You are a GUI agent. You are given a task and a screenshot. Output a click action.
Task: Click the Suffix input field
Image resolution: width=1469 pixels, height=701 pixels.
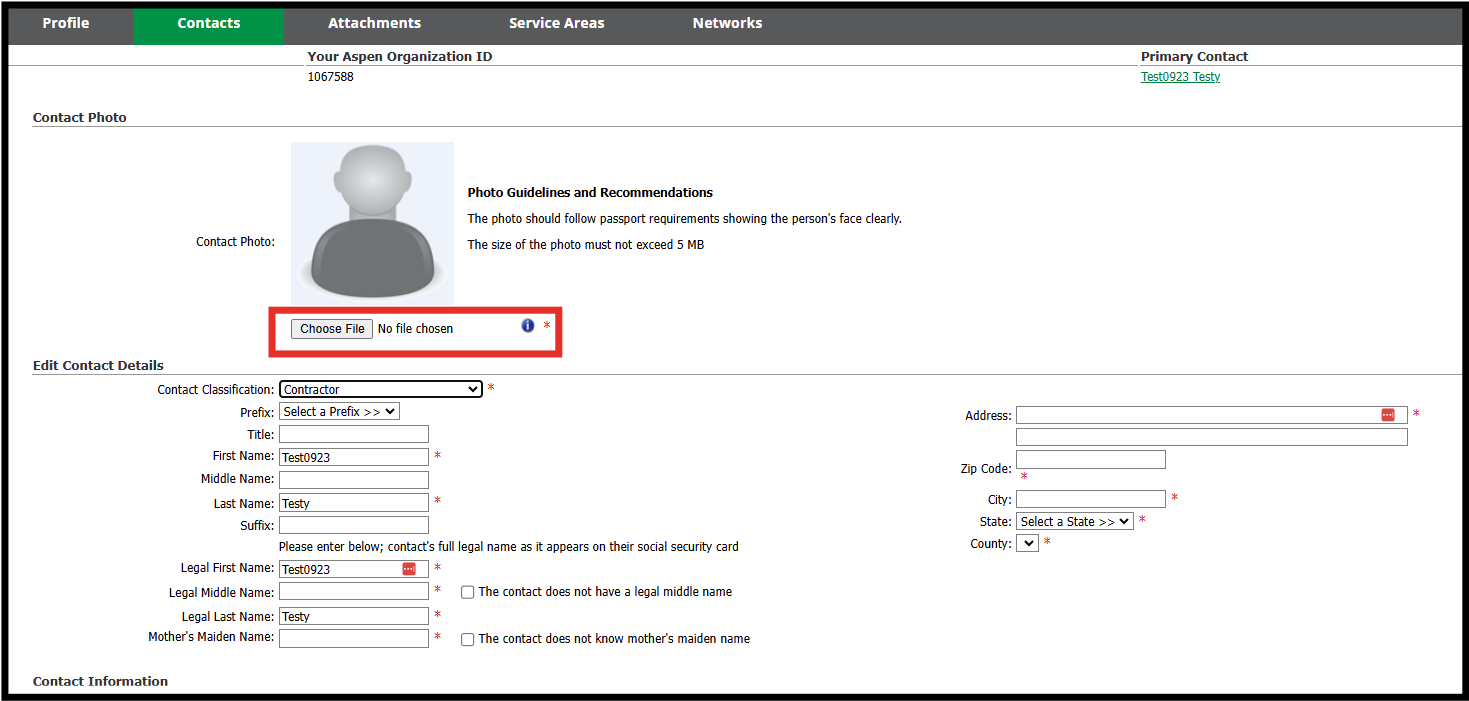click(x=354, y=525)
